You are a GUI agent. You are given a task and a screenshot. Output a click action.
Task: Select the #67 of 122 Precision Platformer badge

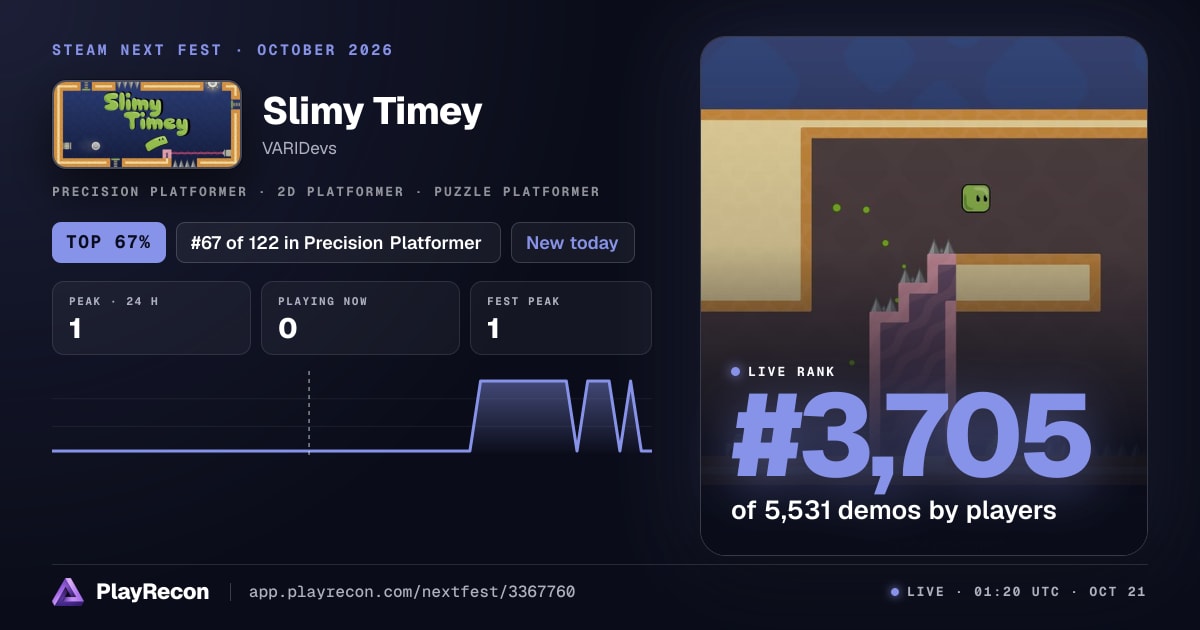[338, 242]
